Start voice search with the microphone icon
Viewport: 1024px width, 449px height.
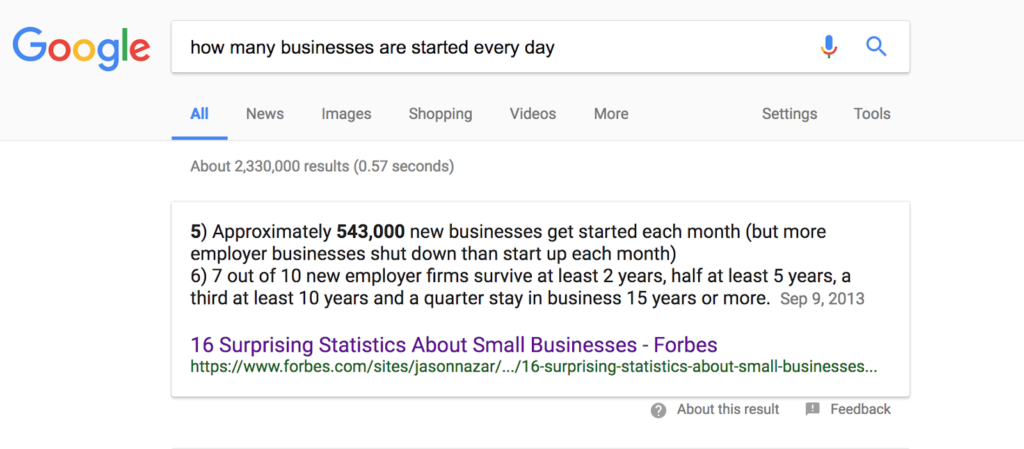[829, 46]
